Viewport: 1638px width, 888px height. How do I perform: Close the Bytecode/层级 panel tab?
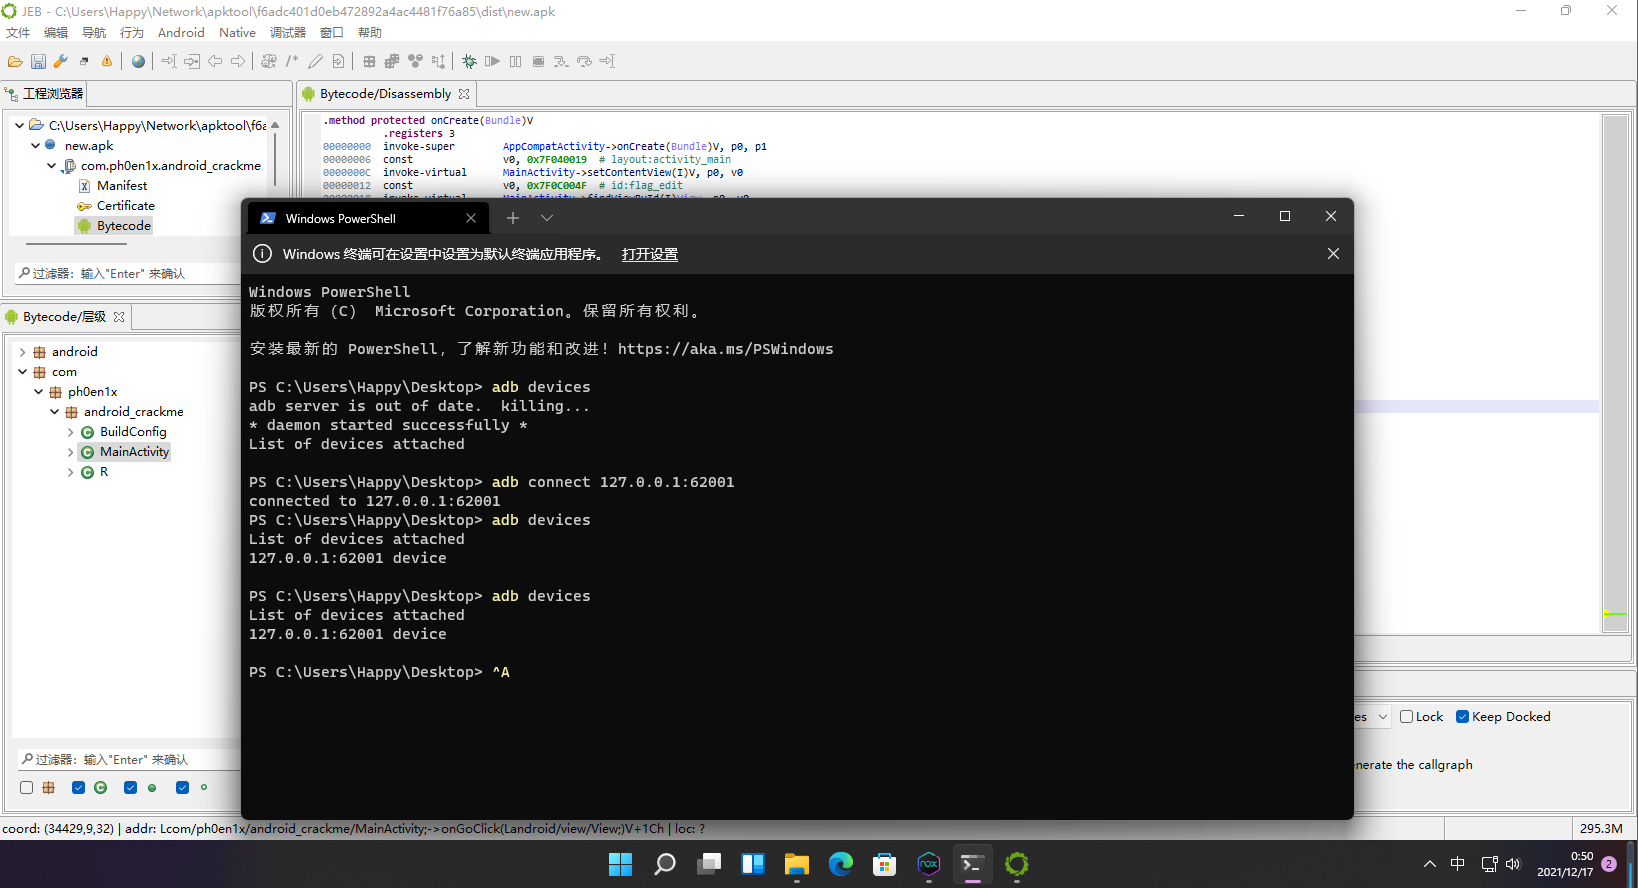pos(119,317)
